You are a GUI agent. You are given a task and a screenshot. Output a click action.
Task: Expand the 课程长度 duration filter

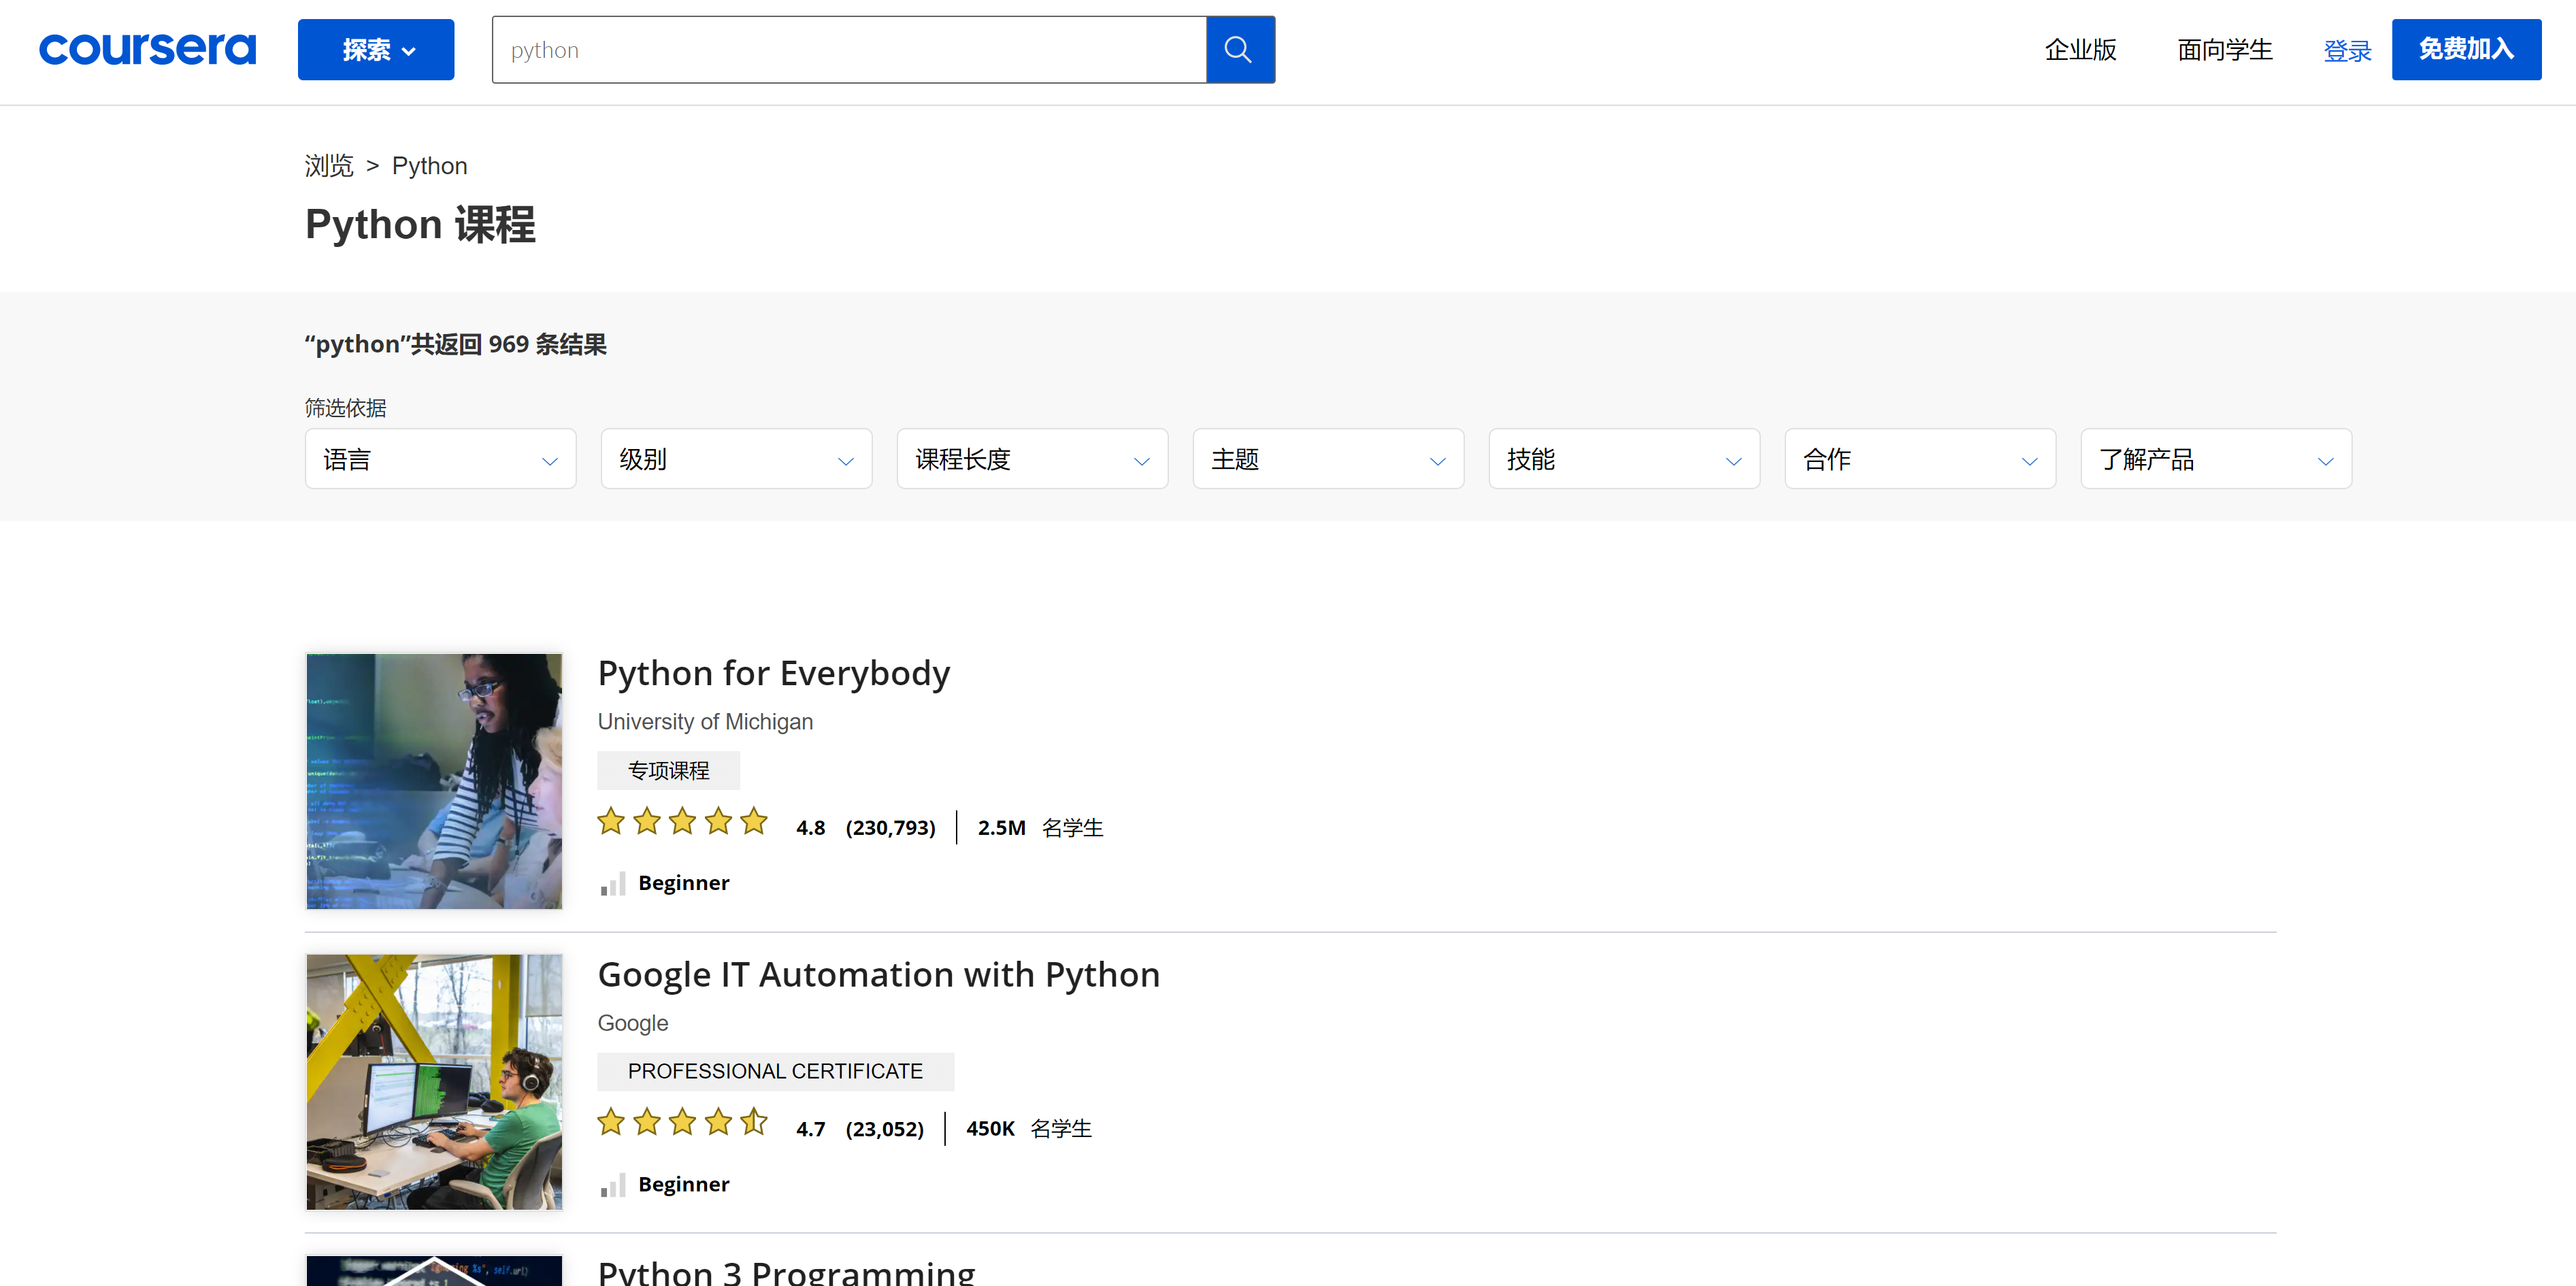(x=1032, y=459)
